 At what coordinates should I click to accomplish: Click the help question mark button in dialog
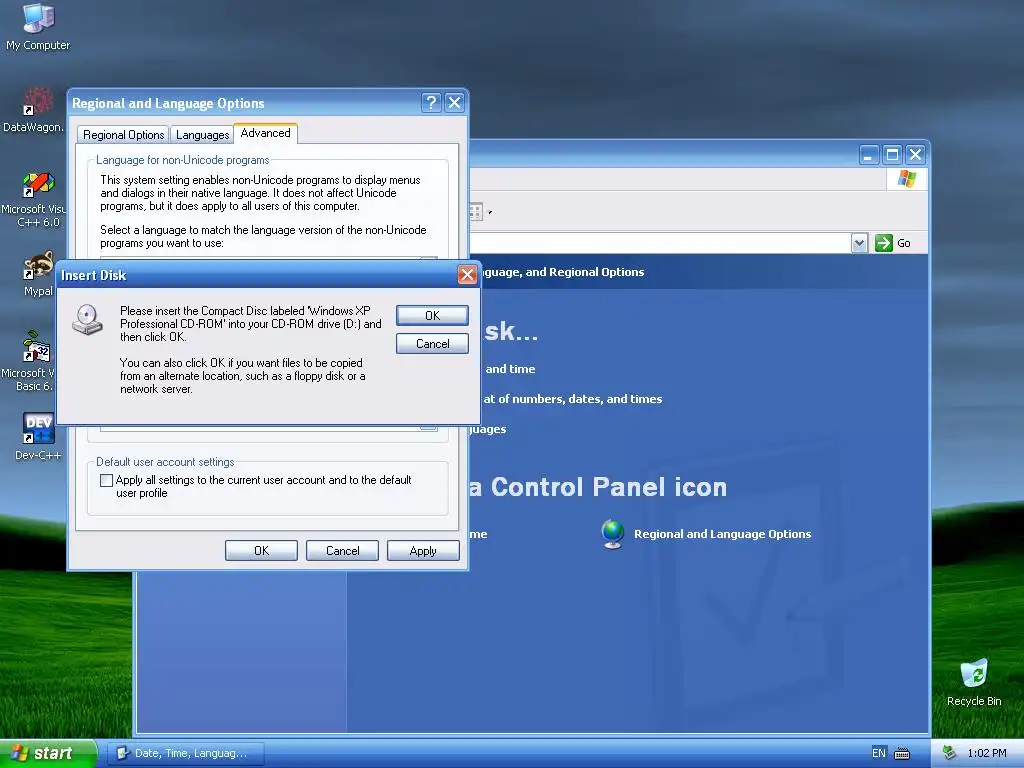click(431, 103)
